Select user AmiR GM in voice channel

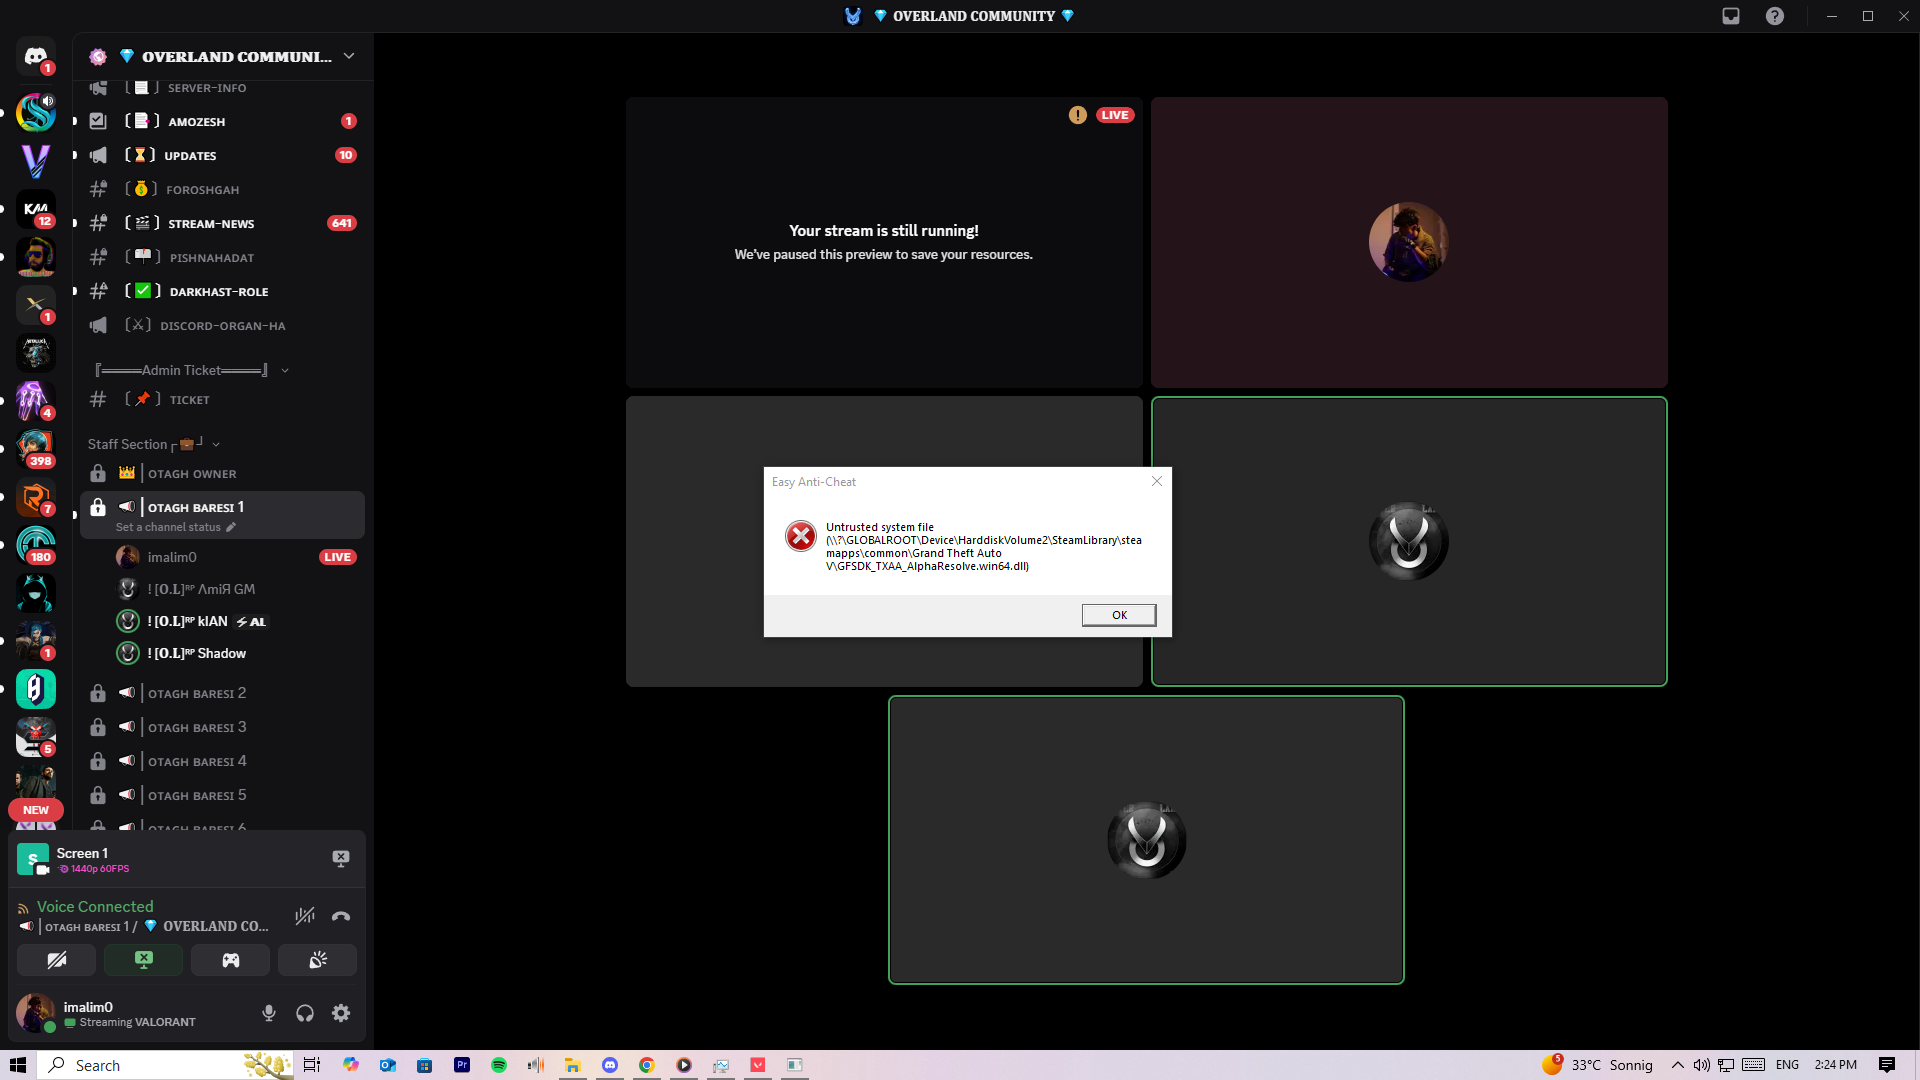(x=236, y=589)
